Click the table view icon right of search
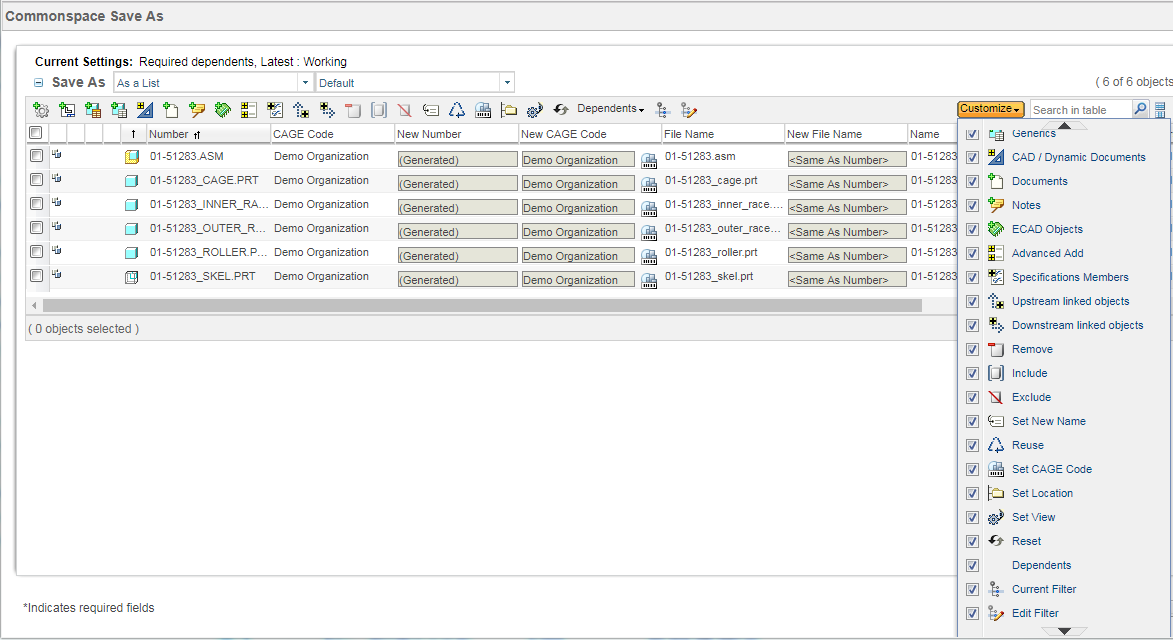 (x=1160, y=110)
